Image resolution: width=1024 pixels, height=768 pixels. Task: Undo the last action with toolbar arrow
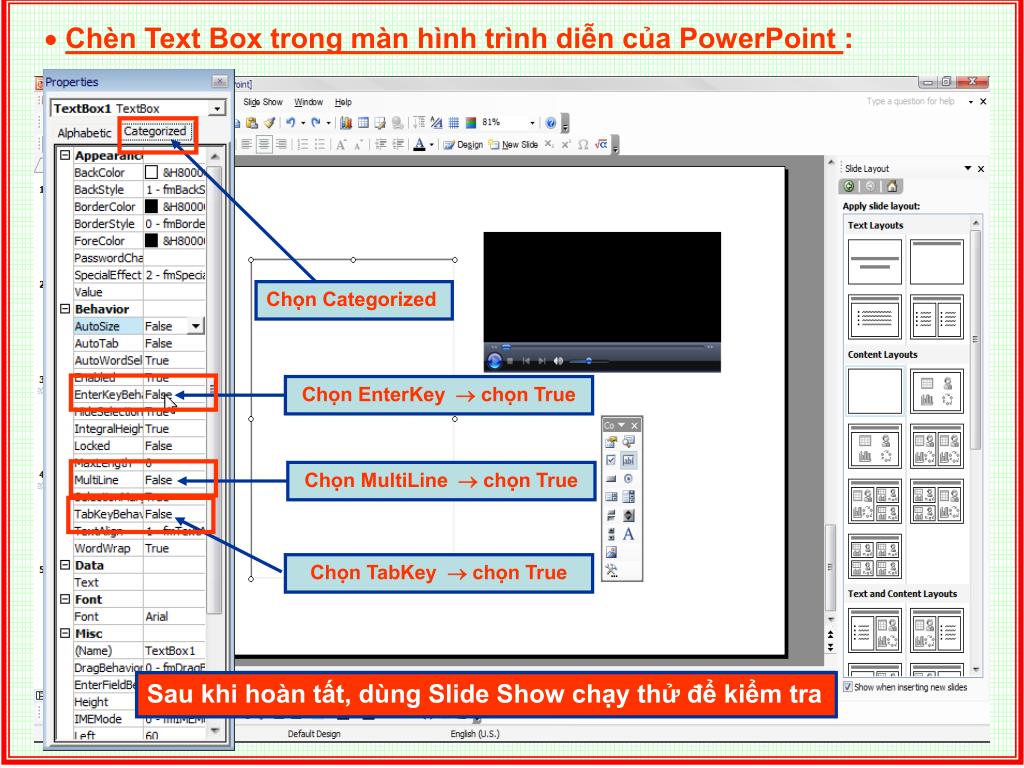291,123
